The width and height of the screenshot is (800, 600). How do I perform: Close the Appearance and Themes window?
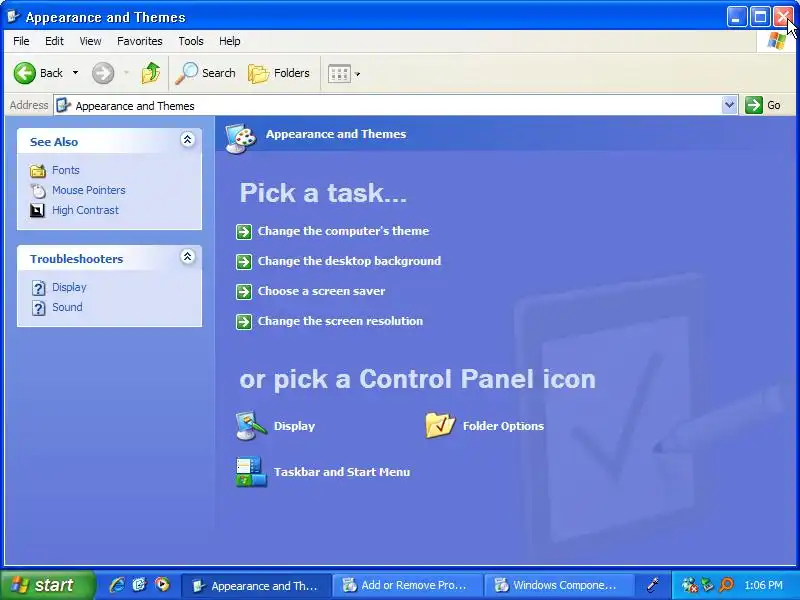coord(783,17)
